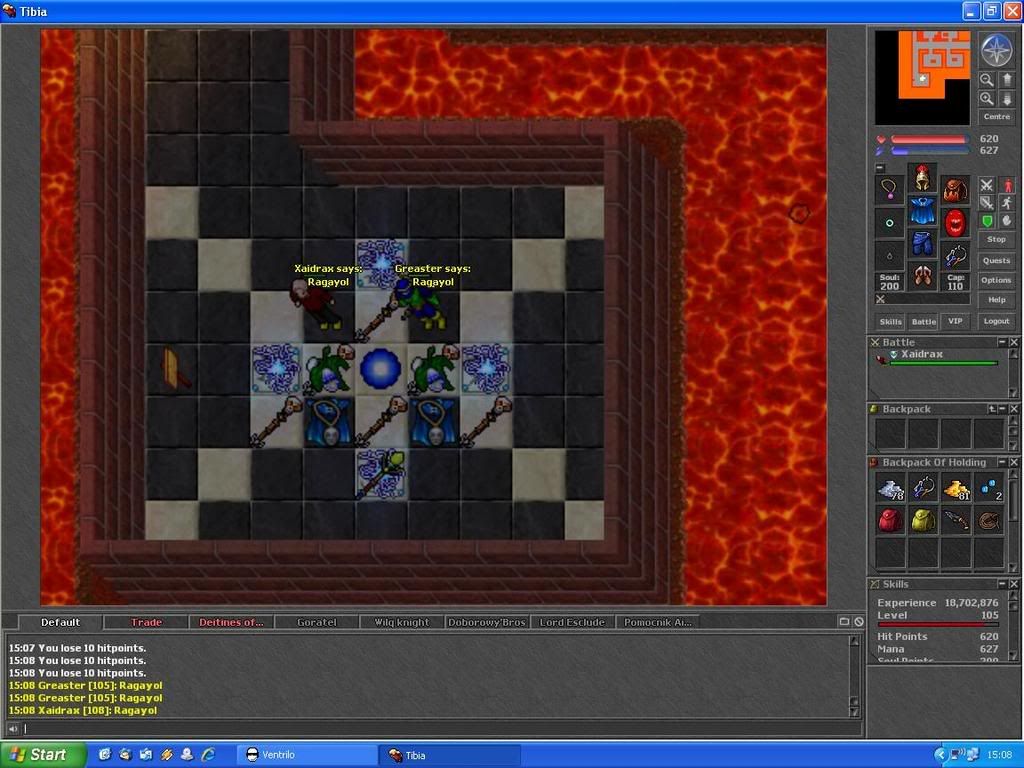
Task: Minimize the Battle panel
Action: [x=1002, y=342]
